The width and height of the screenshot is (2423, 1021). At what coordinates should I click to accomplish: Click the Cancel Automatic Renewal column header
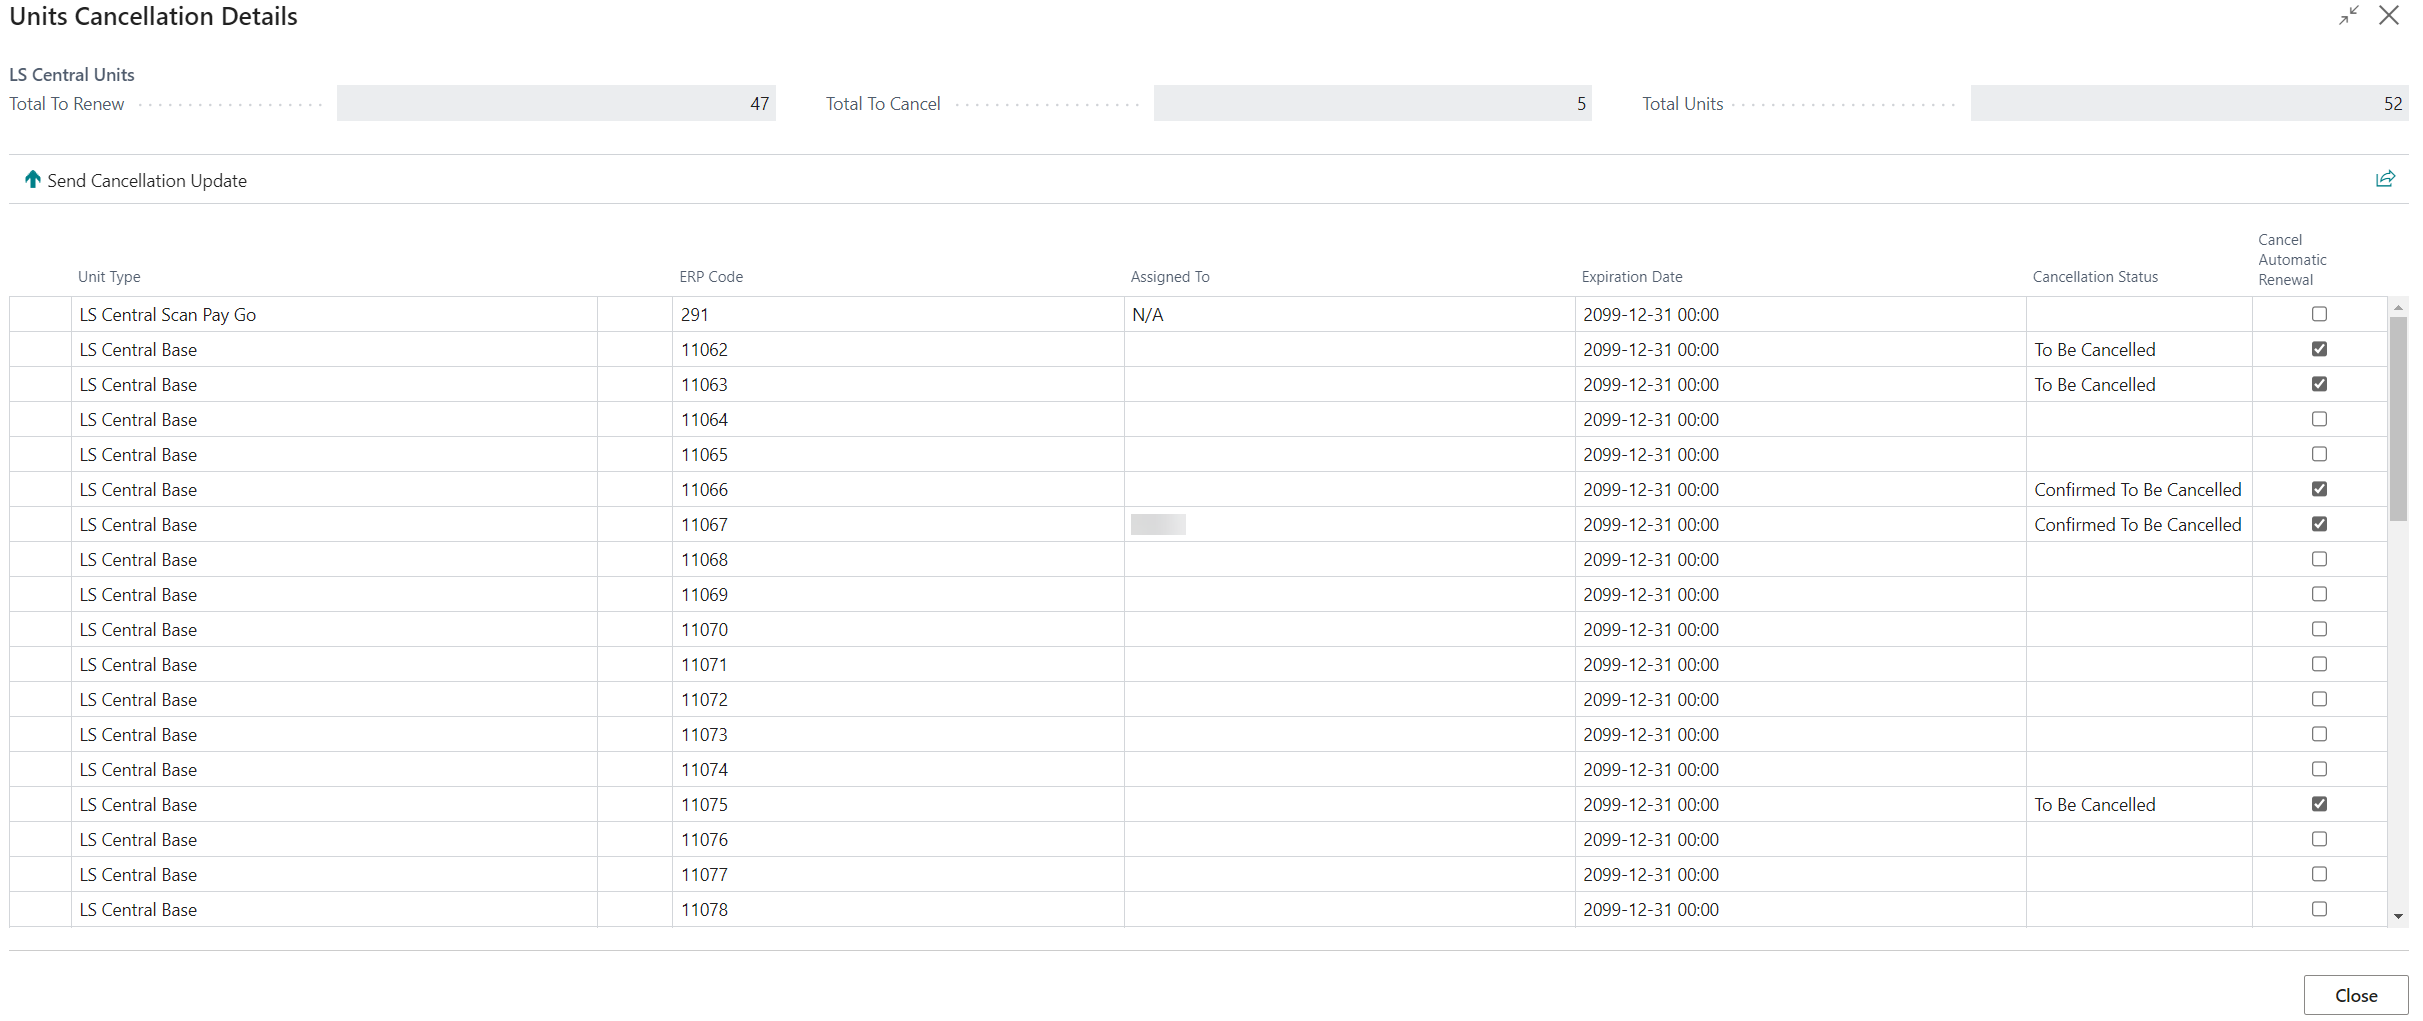tap(2292, 260)
